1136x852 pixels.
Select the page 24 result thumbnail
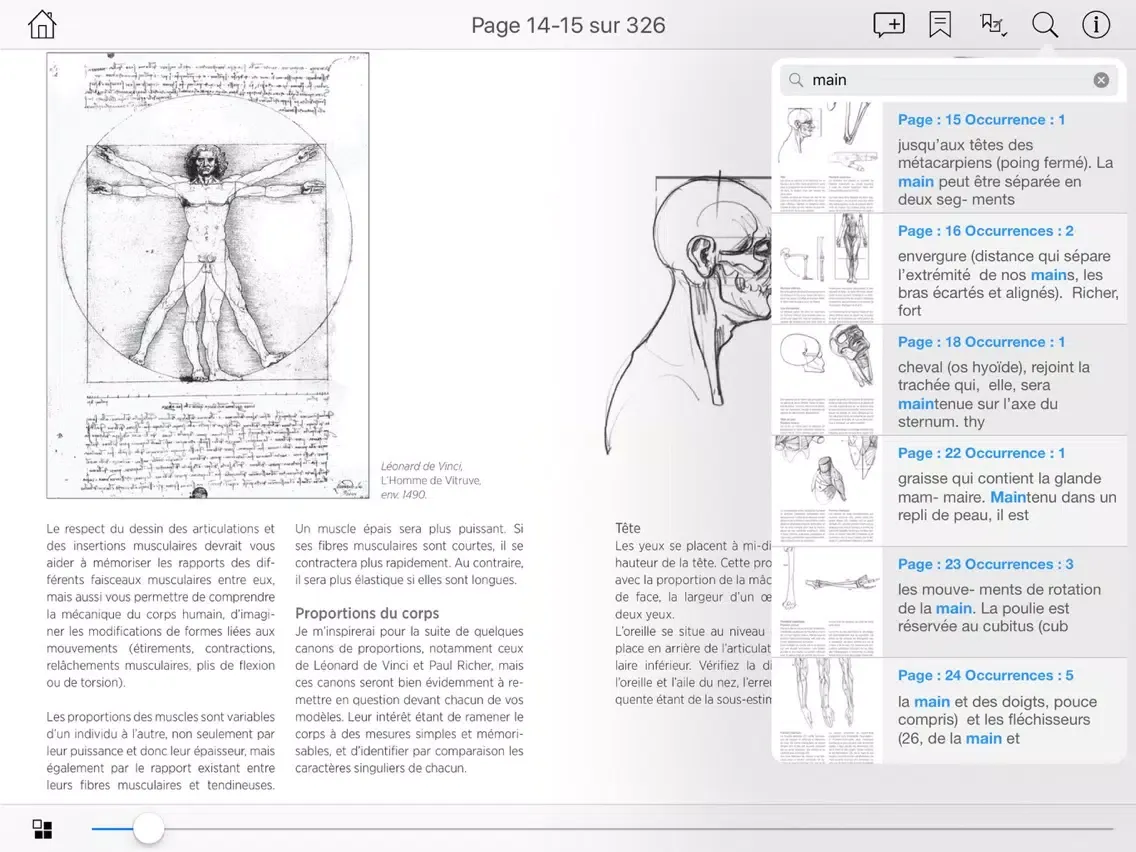coord(827,711)
